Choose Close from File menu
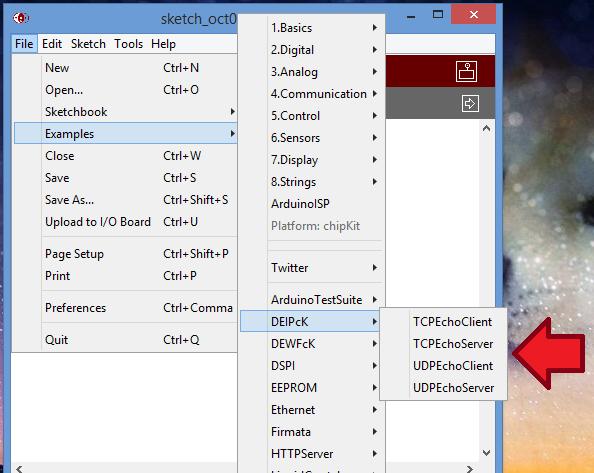 tap(125, 156)
